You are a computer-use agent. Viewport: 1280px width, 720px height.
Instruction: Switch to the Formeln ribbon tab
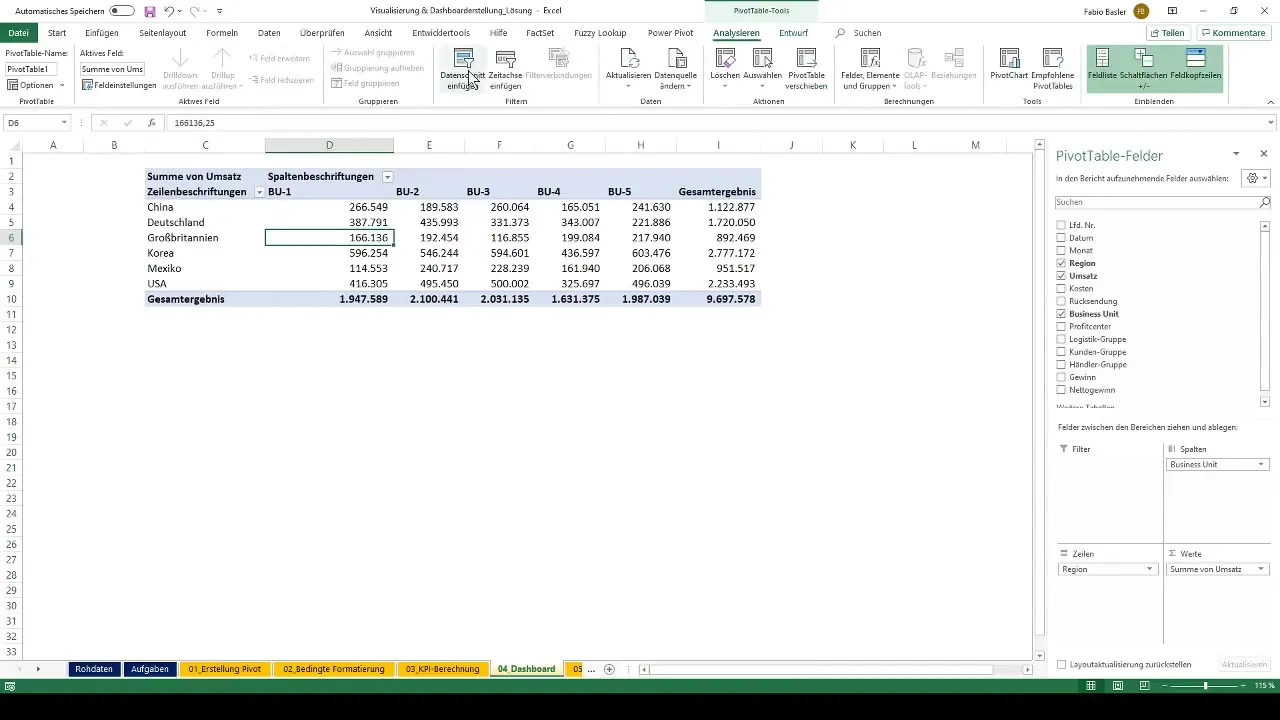click(x=222, y=33)
